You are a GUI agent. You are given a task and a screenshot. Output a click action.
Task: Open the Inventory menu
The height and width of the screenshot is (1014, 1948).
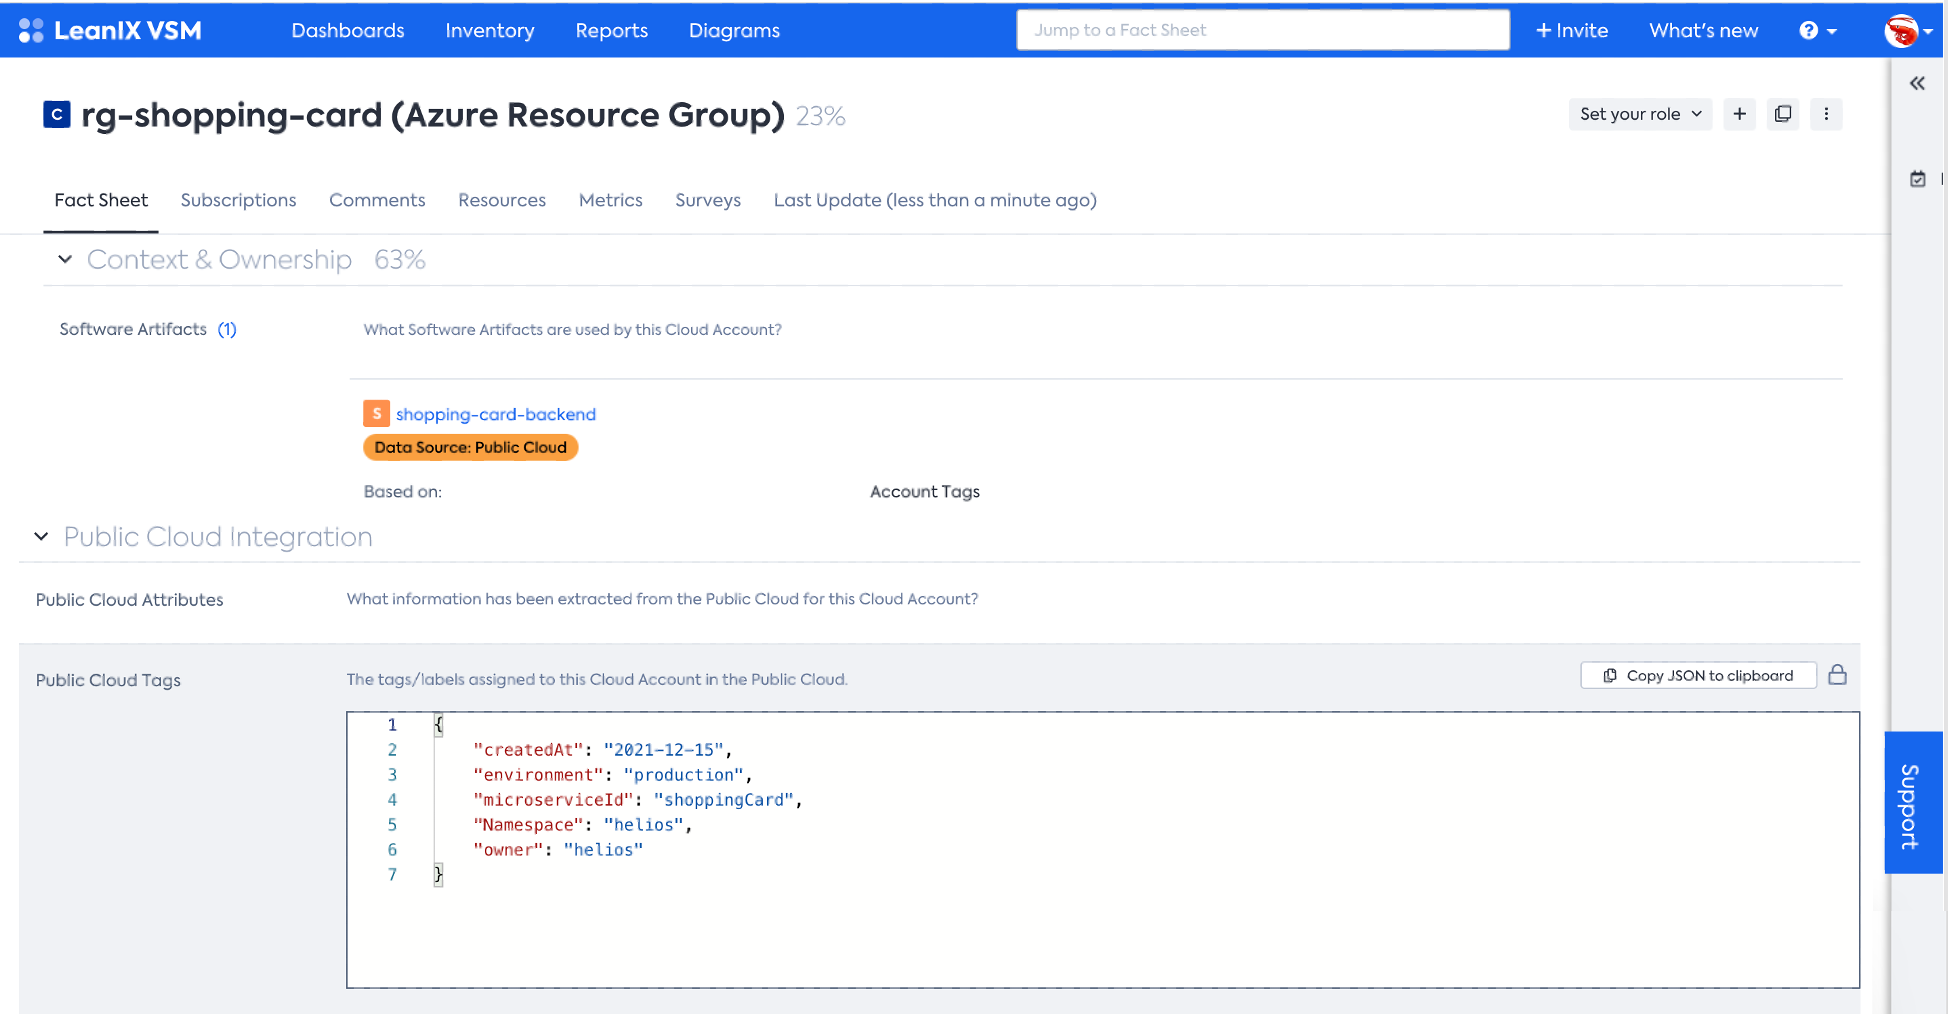[490, 31]
